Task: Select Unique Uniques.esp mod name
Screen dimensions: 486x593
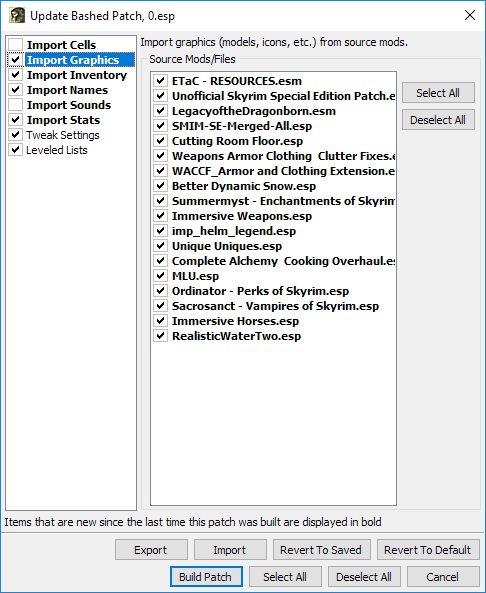Action: [x=227, y=246]
